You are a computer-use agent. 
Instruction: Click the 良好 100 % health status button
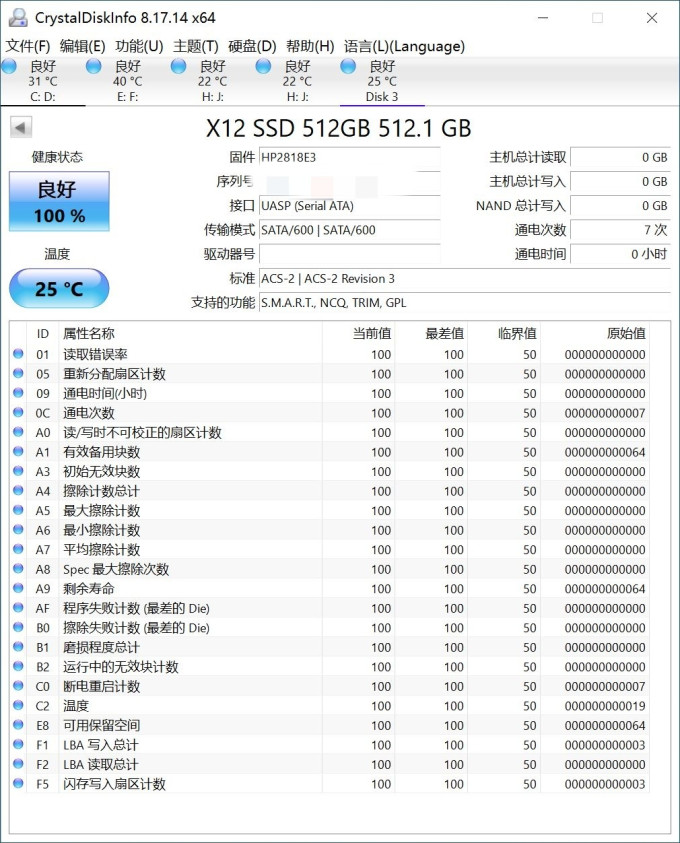point(59,202)
